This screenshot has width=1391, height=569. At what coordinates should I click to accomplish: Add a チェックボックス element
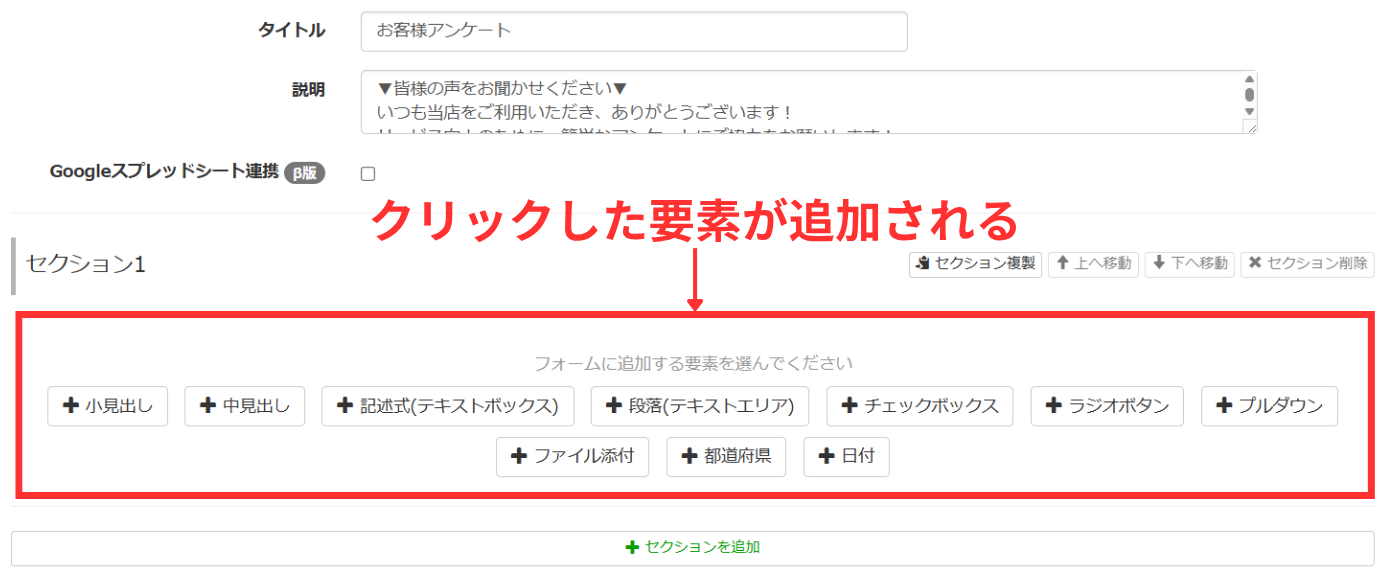[x=920, y=406]
